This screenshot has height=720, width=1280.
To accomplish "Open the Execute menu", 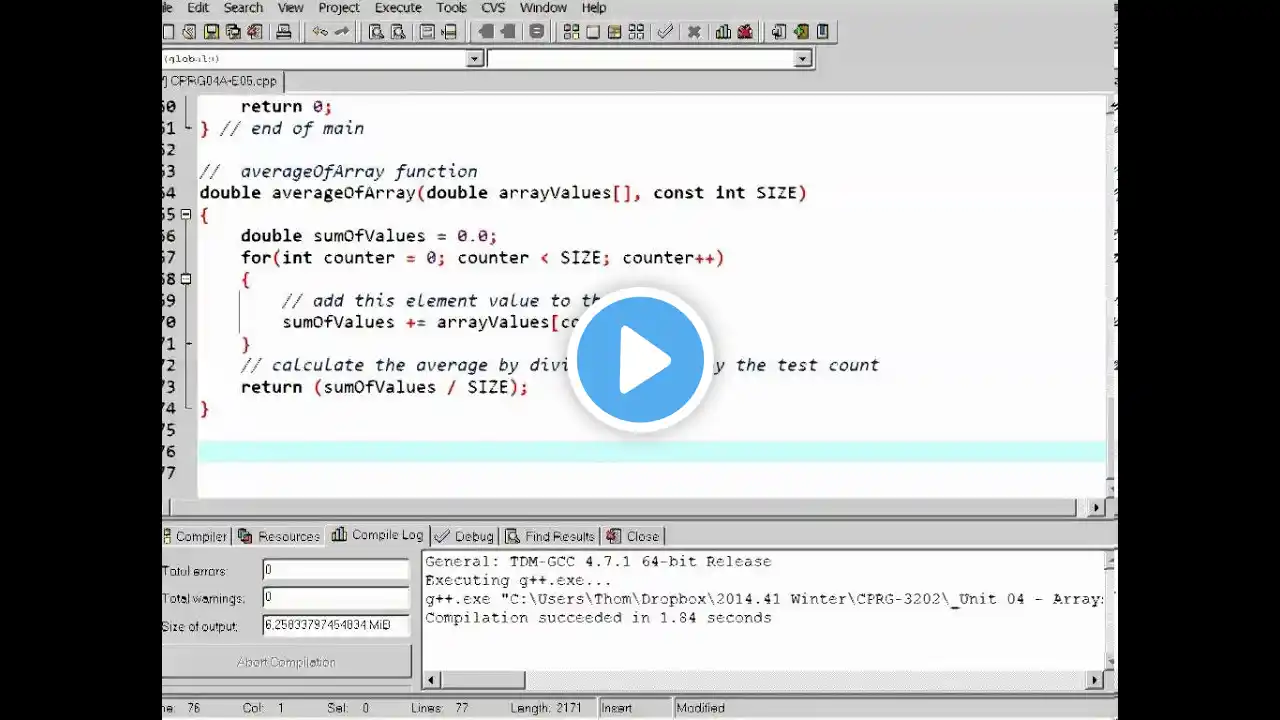I will pyautogui.click(x=398, y=8).
